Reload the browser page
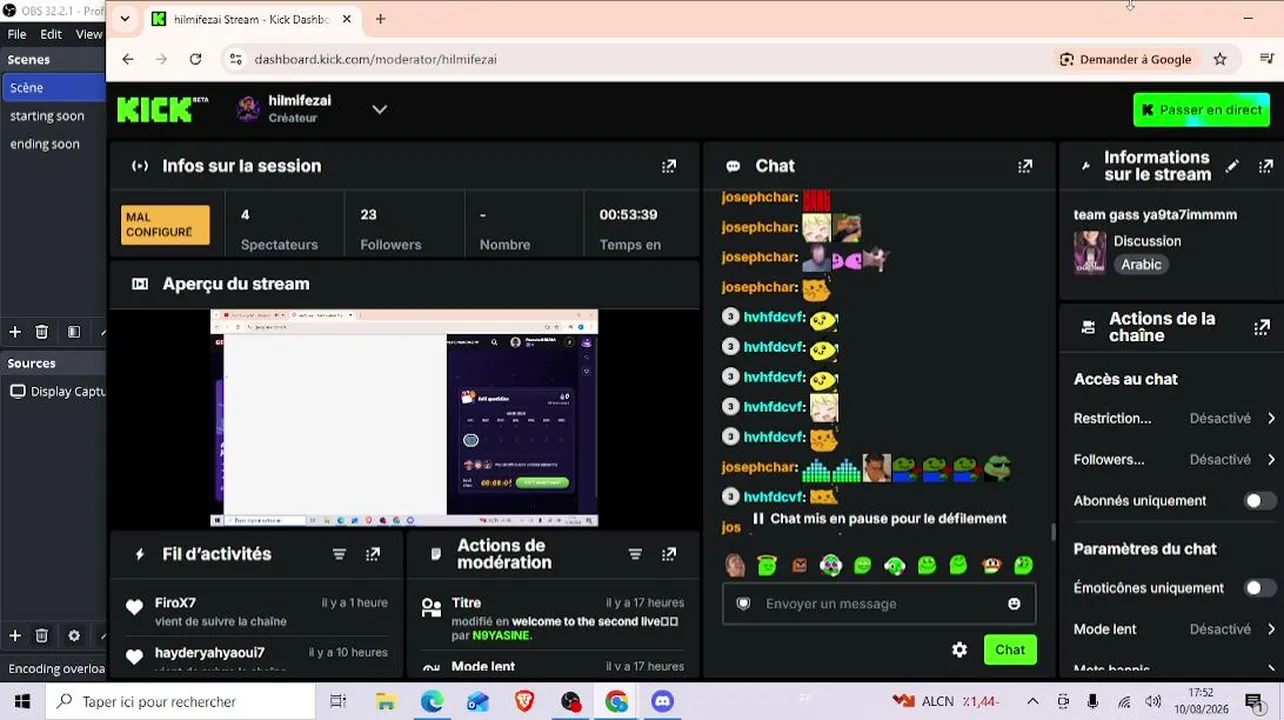Screen dimensions: 1284x720 [195, 59]
